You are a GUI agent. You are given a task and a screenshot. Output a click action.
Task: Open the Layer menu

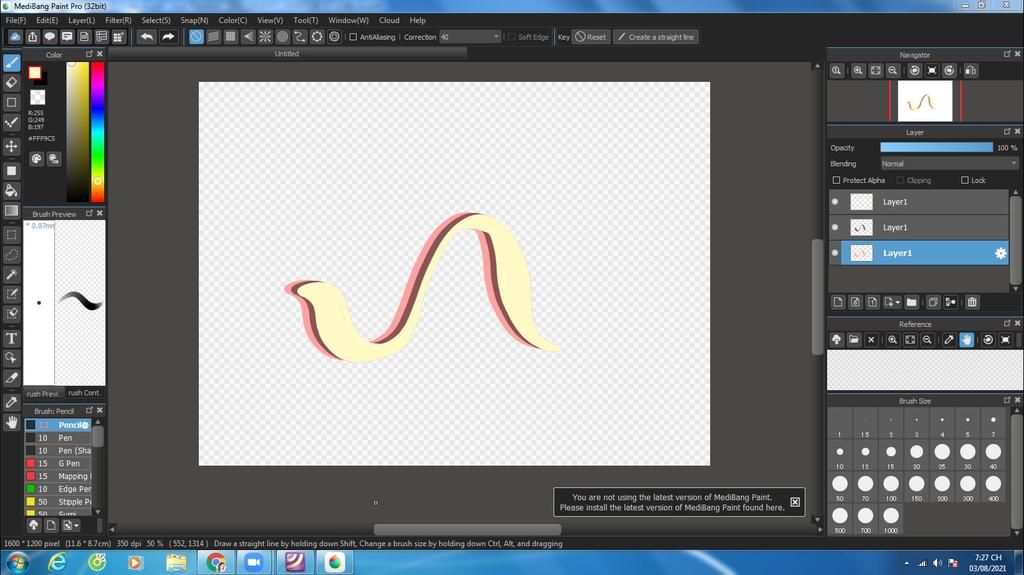click(x=82, y=20)
